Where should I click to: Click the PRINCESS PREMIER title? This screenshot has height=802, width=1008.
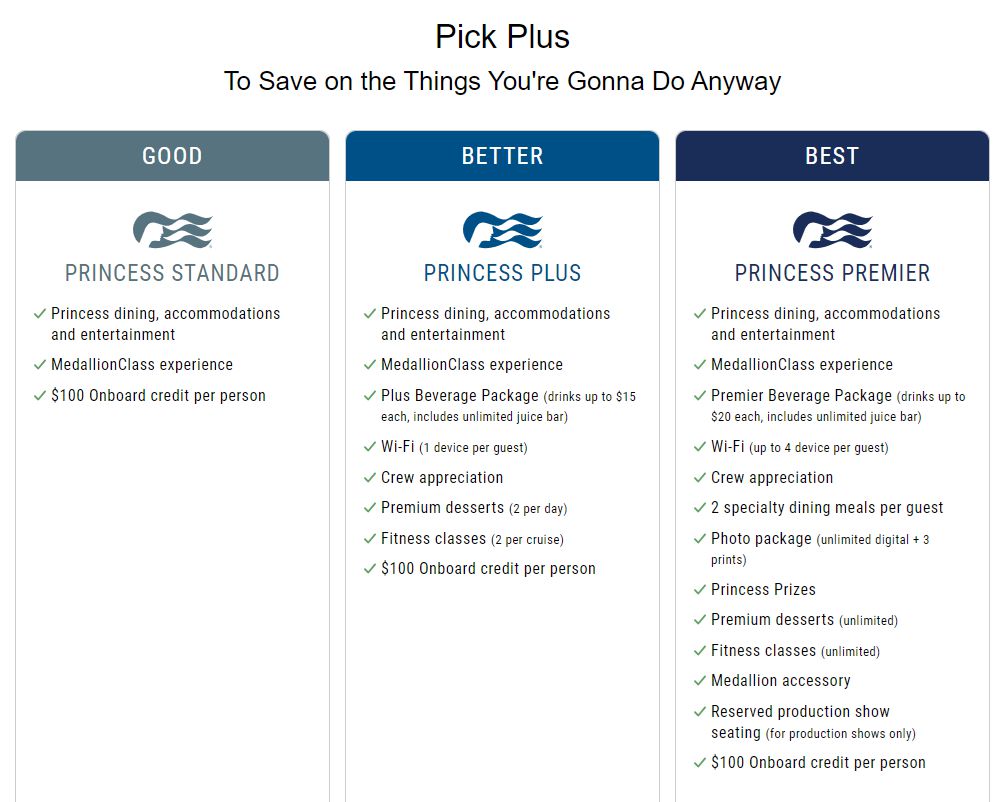[832, 273]
